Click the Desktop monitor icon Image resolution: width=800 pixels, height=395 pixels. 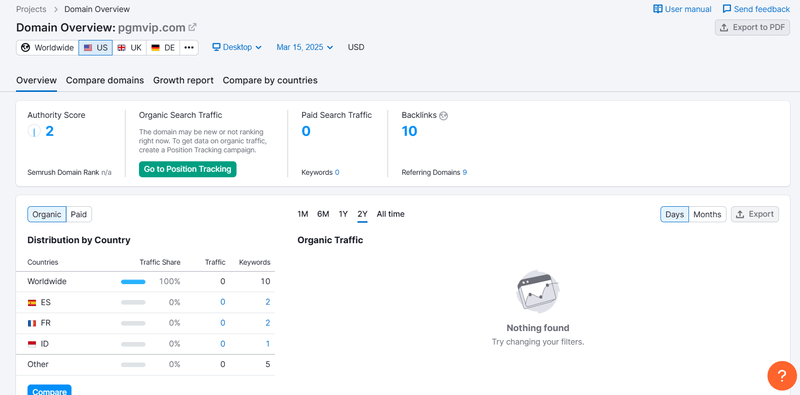pos(216,47)
